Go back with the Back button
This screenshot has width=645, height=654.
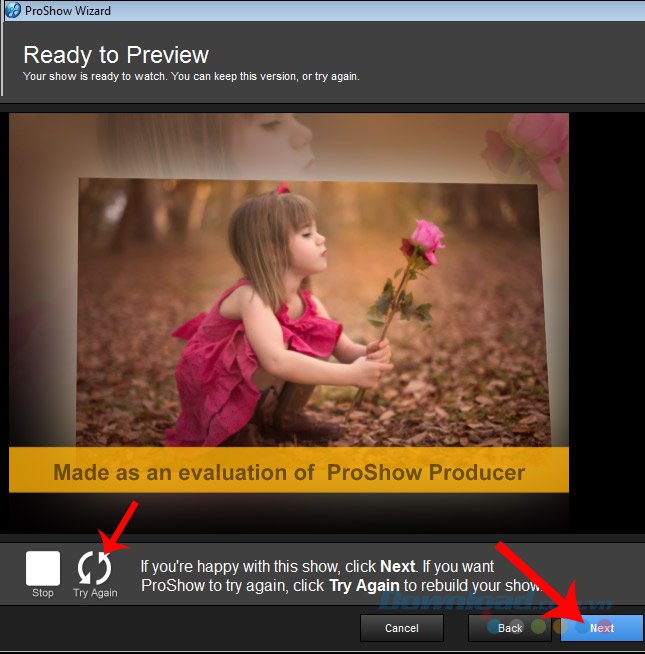pos(509,628)
